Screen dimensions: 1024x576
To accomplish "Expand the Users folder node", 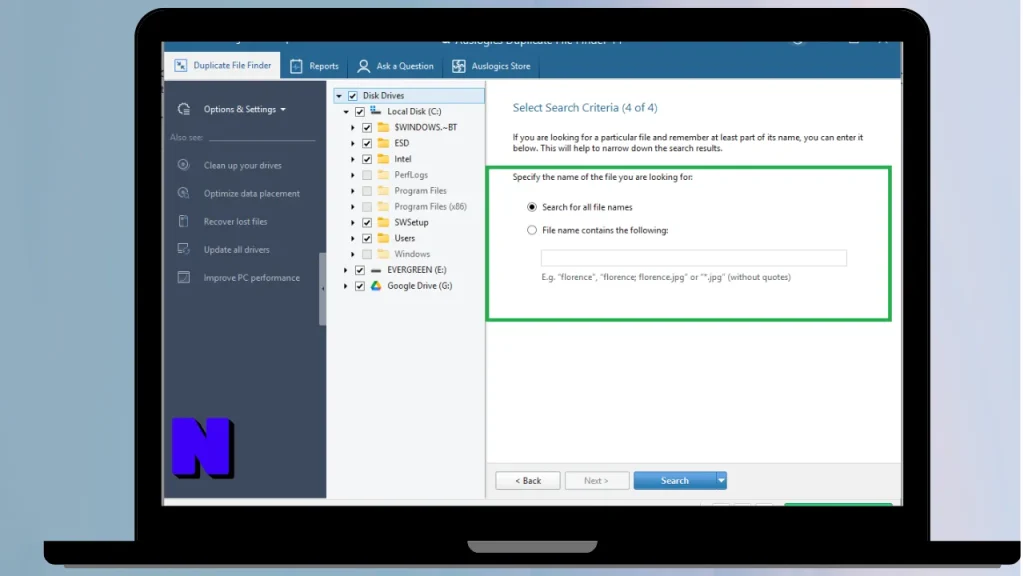I will point(353,238).
